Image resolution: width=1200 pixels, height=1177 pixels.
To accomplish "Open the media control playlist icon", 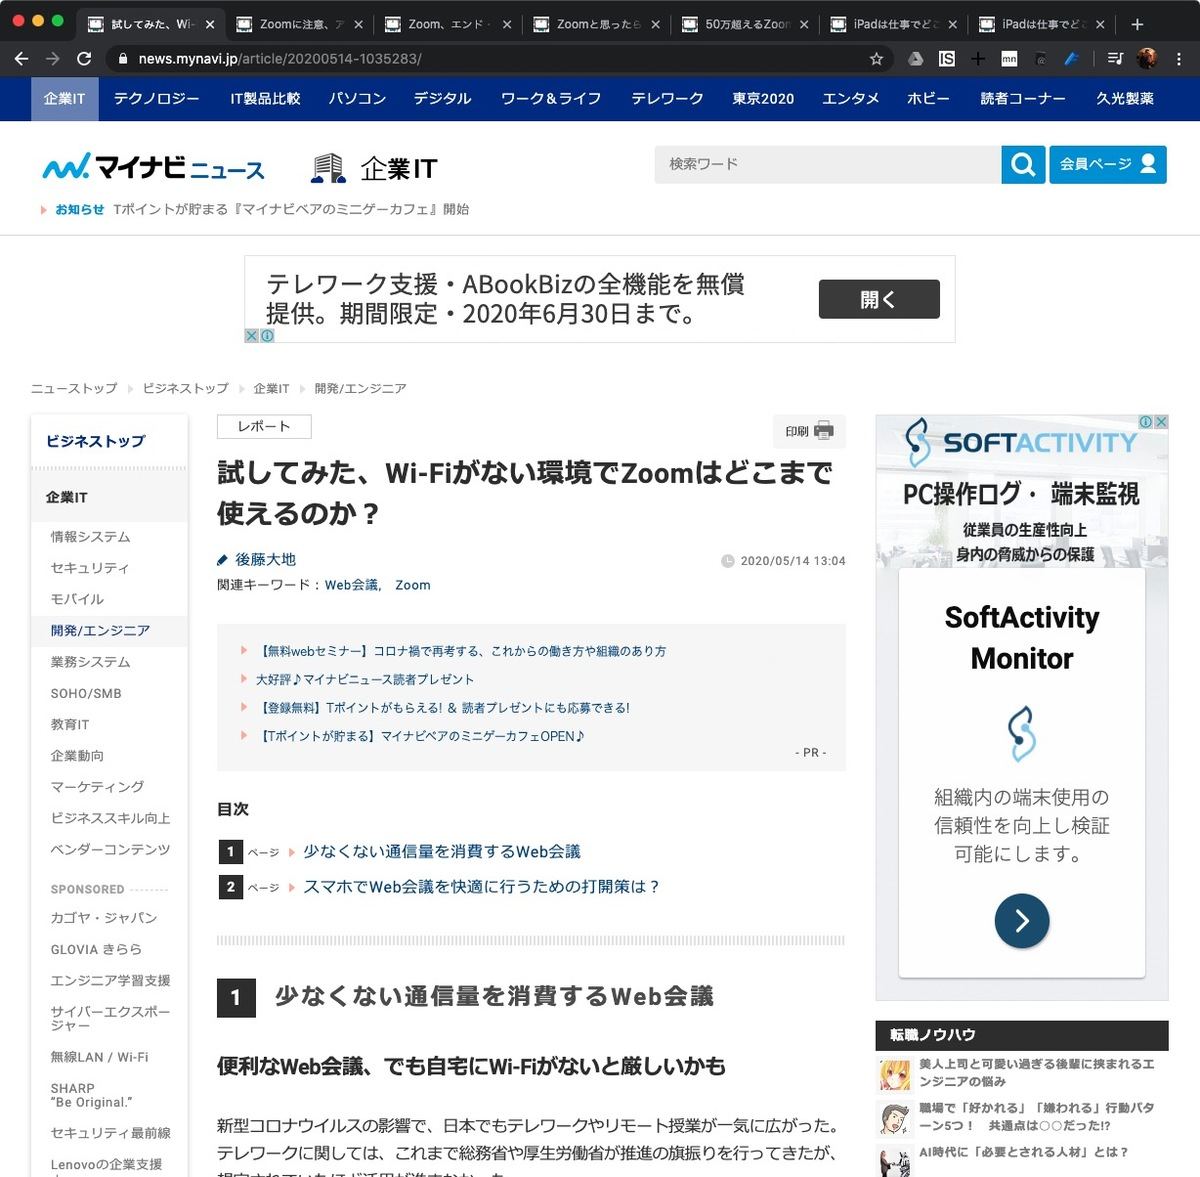I will tap(1115, 59).
